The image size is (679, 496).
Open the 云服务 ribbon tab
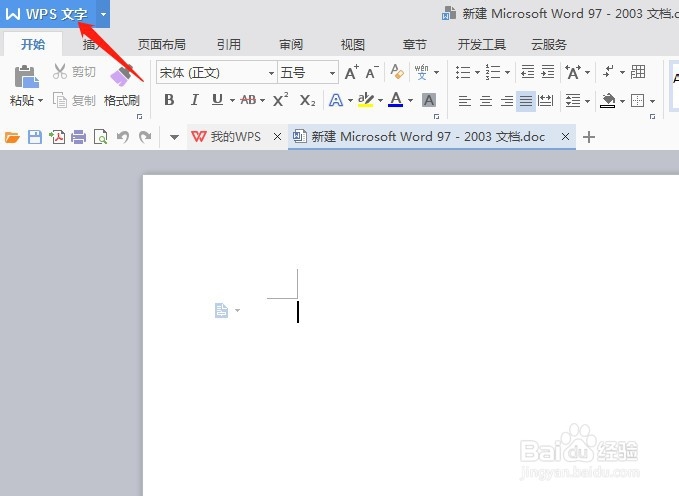(x=549, y=44)
